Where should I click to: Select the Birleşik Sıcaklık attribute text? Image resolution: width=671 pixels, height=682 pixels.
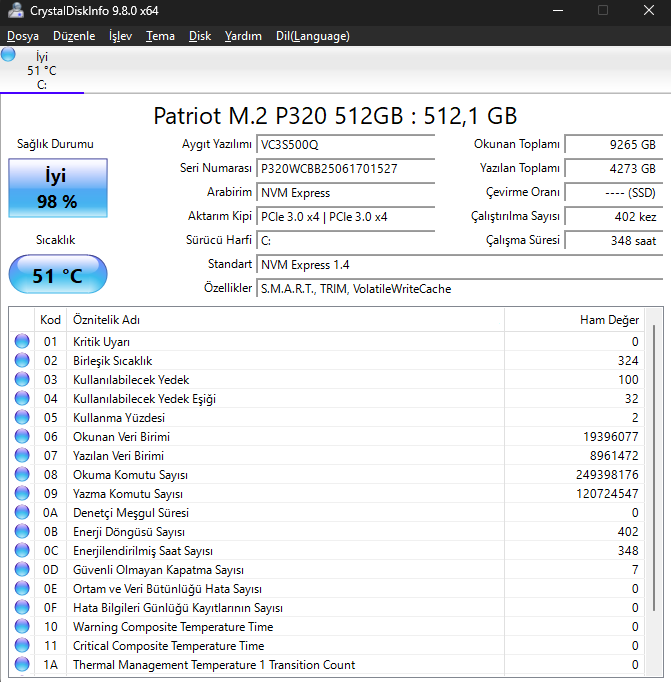[113, 361]
